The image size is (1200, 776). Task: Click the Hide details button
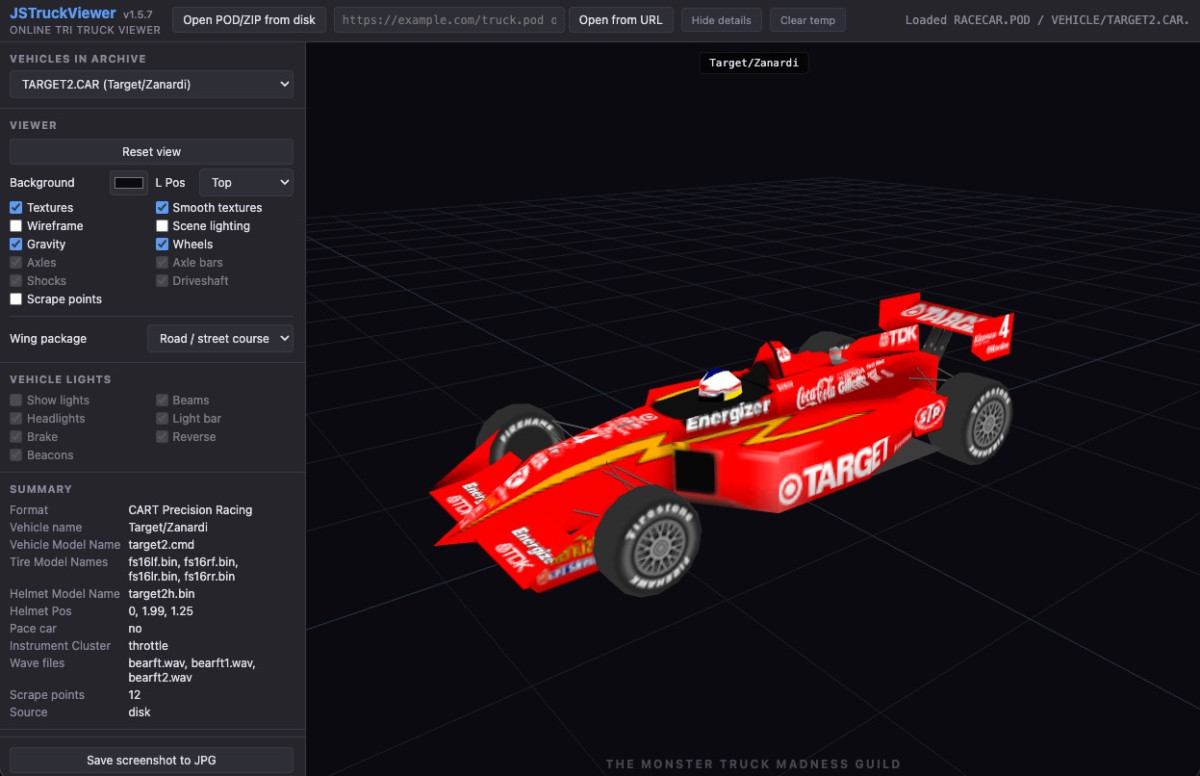722,20
